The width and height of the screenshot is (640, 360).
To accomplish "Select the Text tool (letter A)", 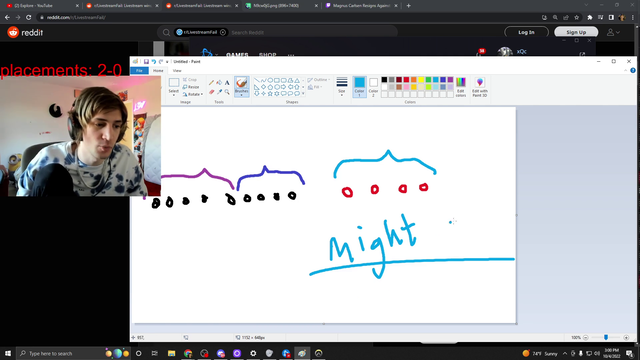I will (x=227, y=83).
